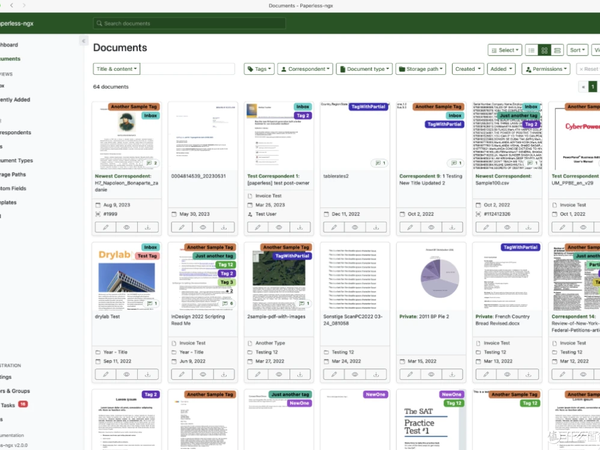The height and width of the screenshot is (450, 600).
Task: Filter by Newest Correspondent on Napoleon card
Action: click(123, 176)
